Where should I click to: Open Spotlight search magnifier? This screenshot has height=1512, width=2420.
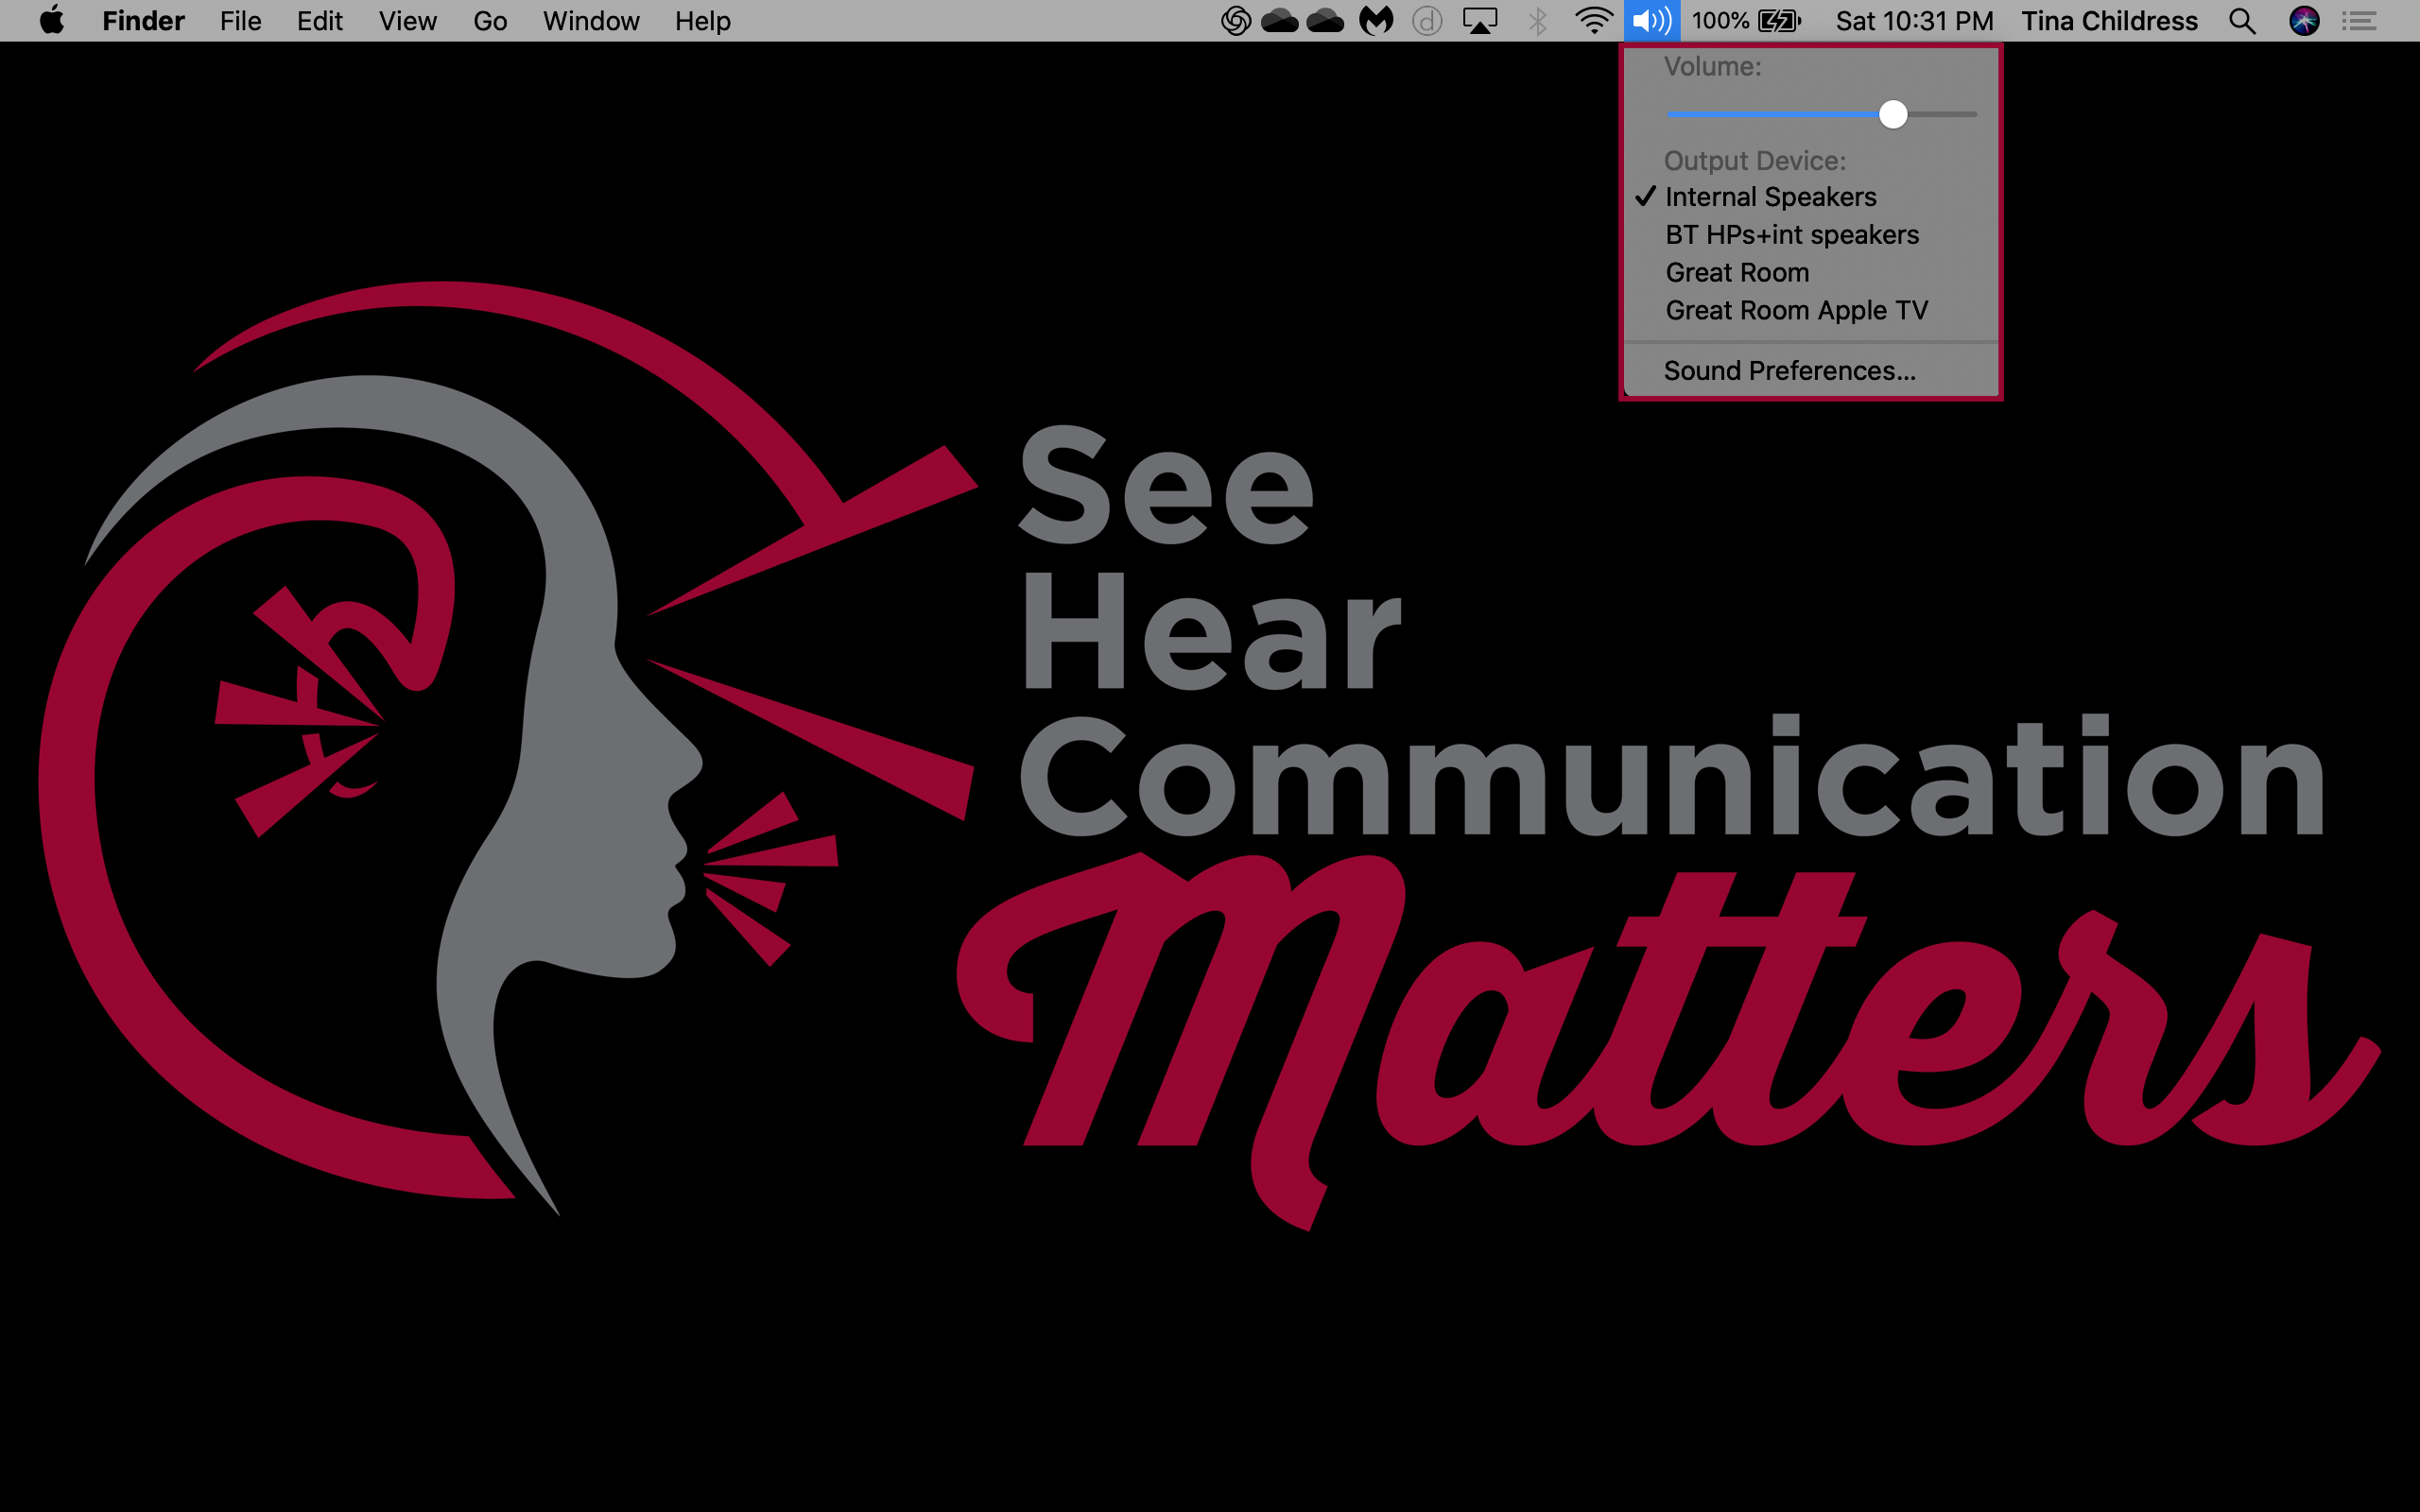coord(2242,20)
